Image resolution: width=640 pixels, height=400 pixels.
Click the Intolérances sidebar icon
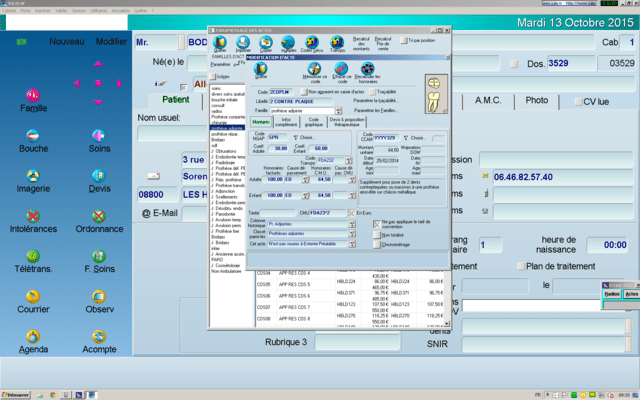33,216
